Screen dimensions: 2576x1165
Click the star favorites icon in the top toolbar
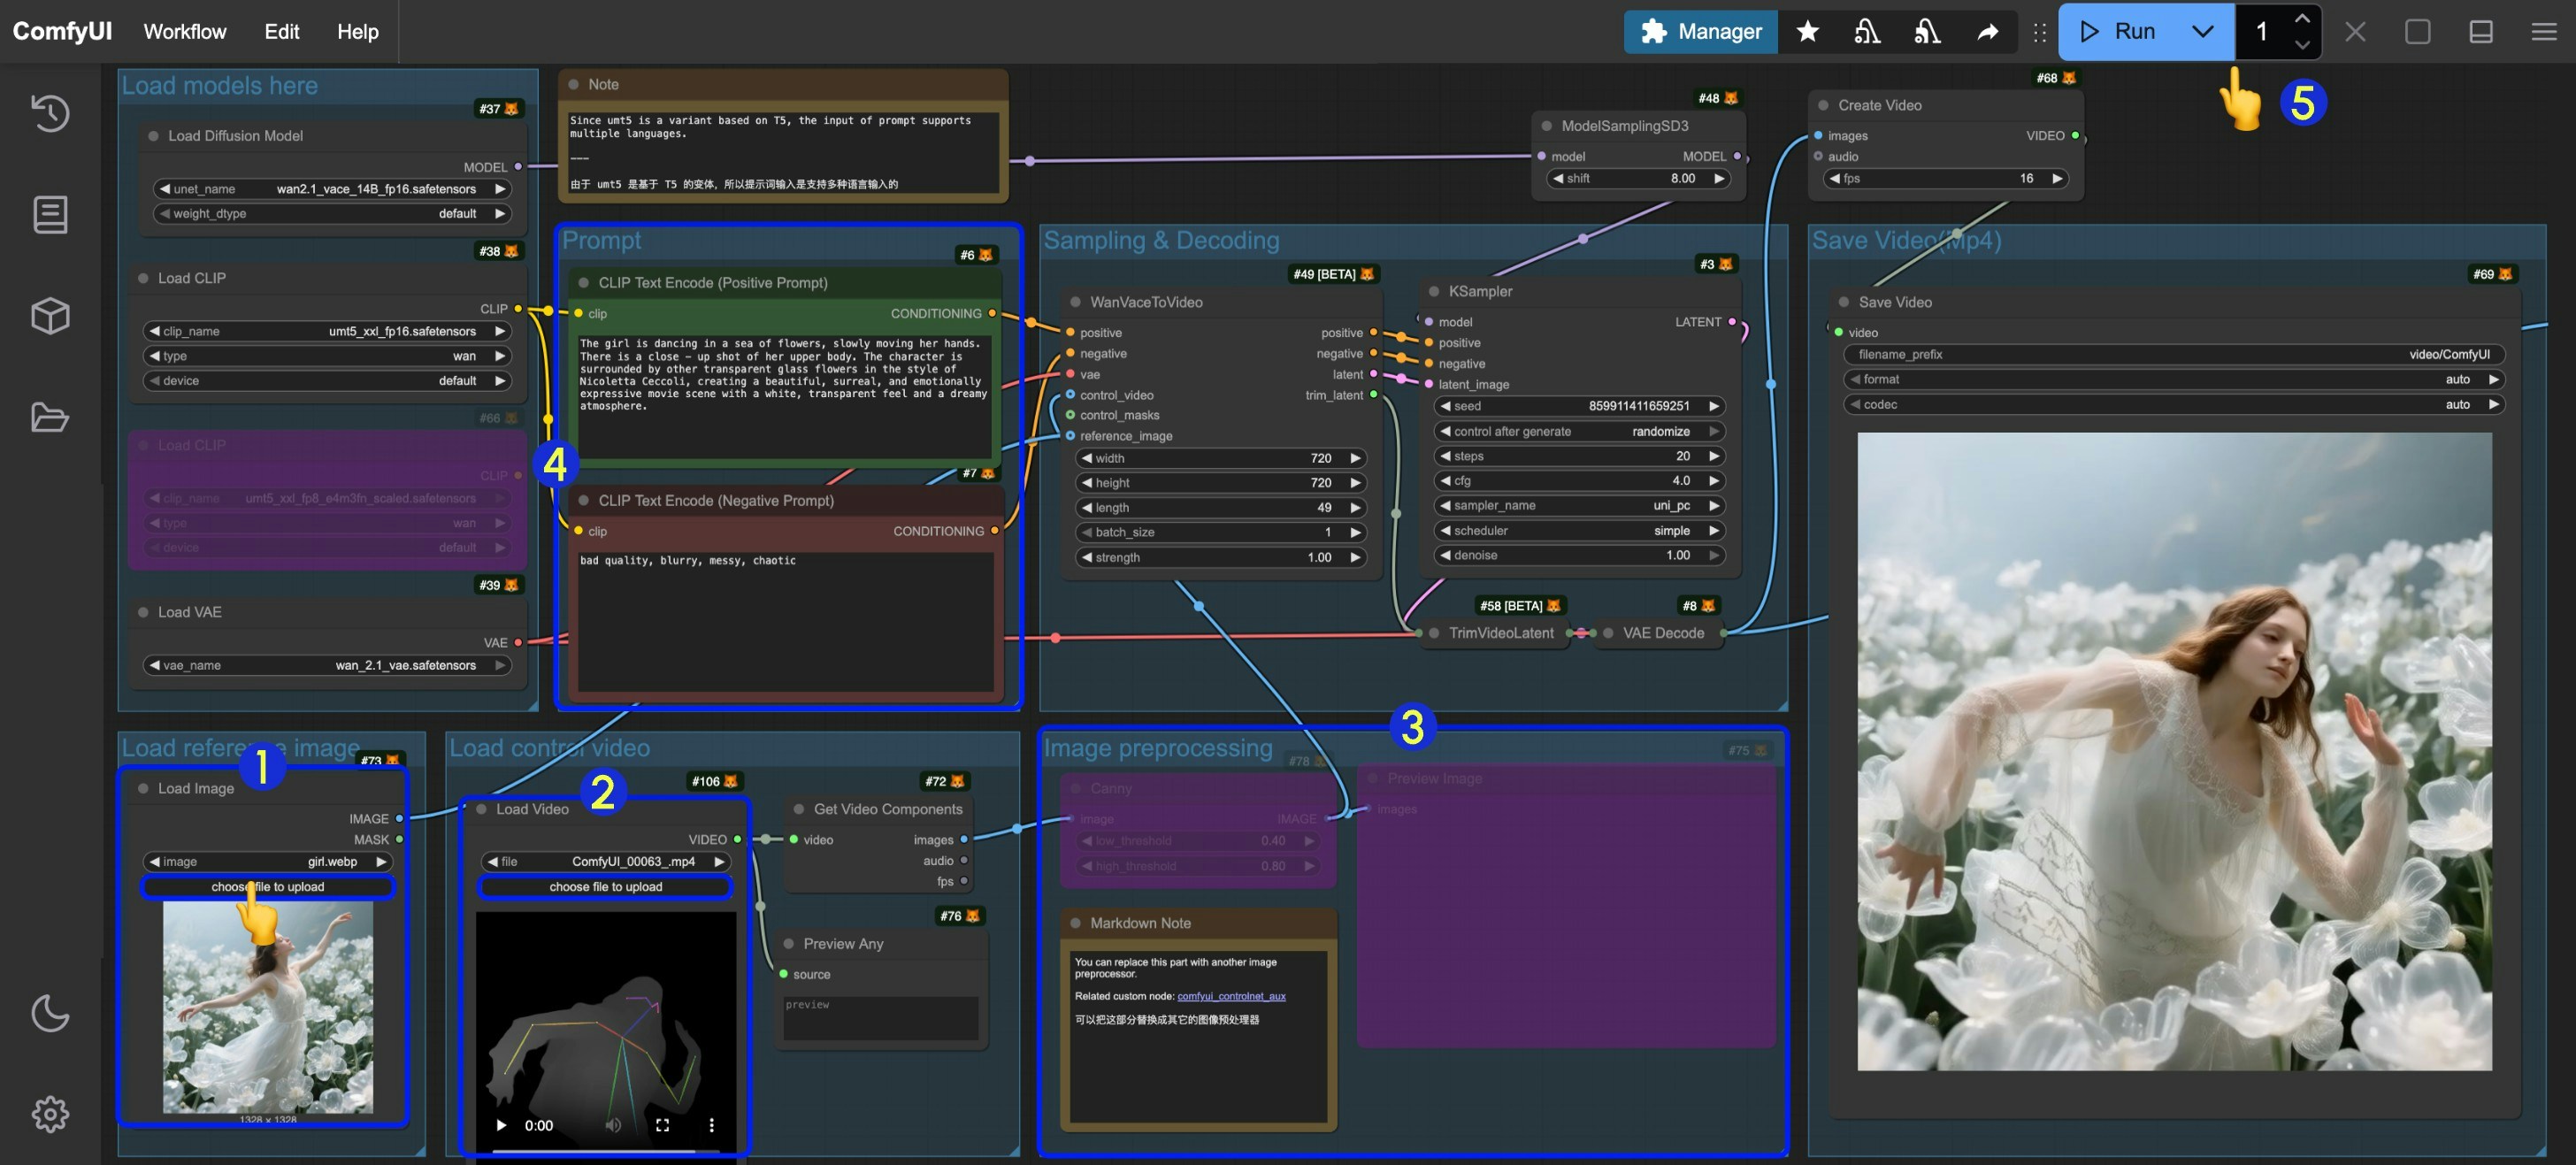click(1807, 31)
